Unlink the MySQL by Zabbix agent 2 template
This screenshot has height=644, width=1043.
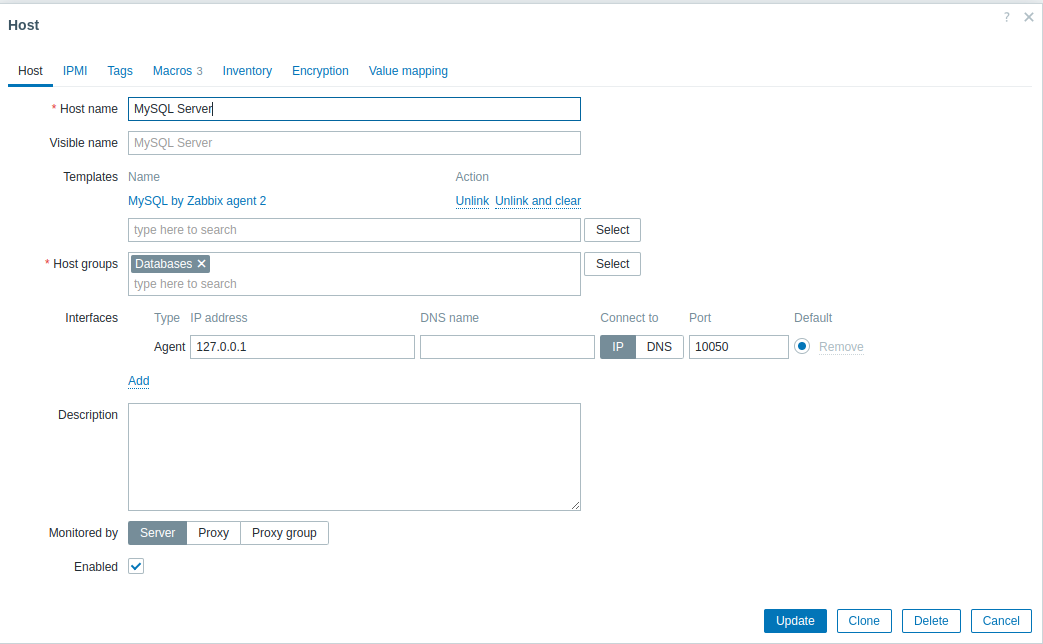[x=472, y=201]
